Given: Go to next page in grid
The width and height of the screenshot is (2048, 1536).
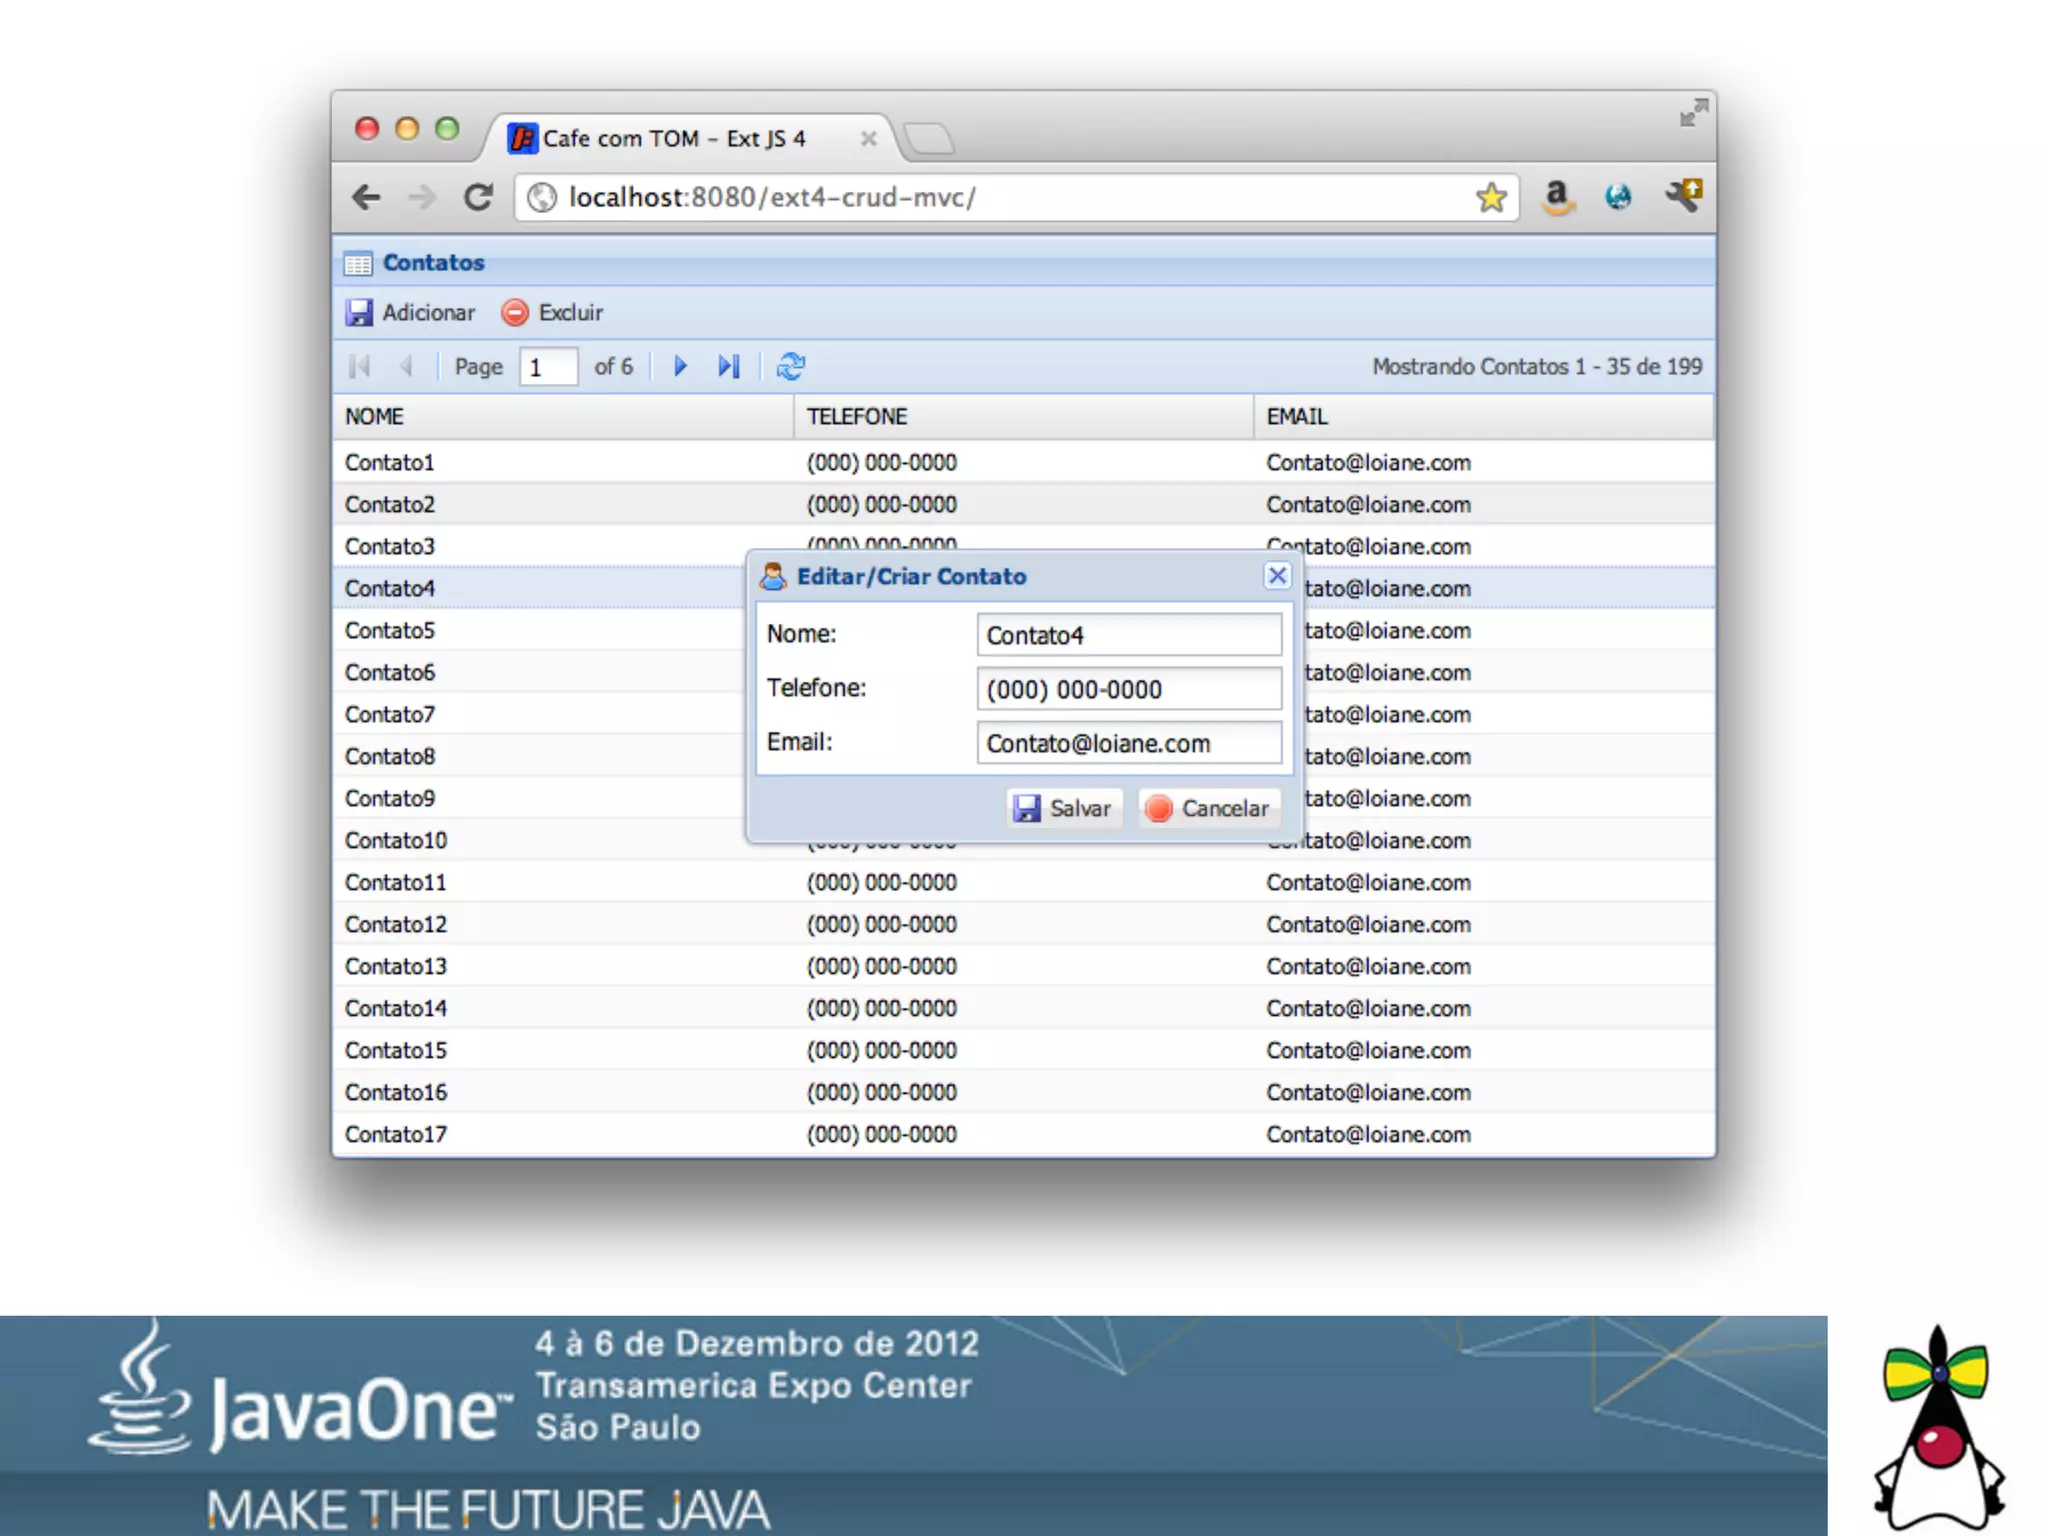Looking at the screenshot, I should [x=680, y=366].
